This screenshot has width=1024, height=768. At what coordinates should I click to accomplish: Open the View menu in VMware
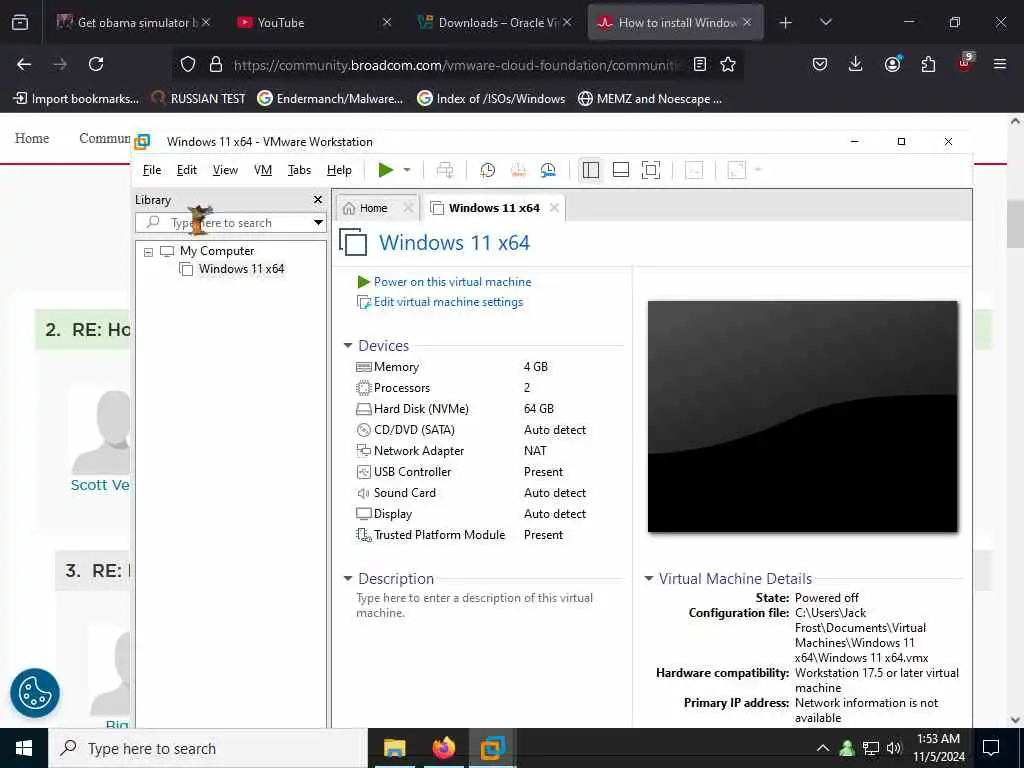(225, 170)
